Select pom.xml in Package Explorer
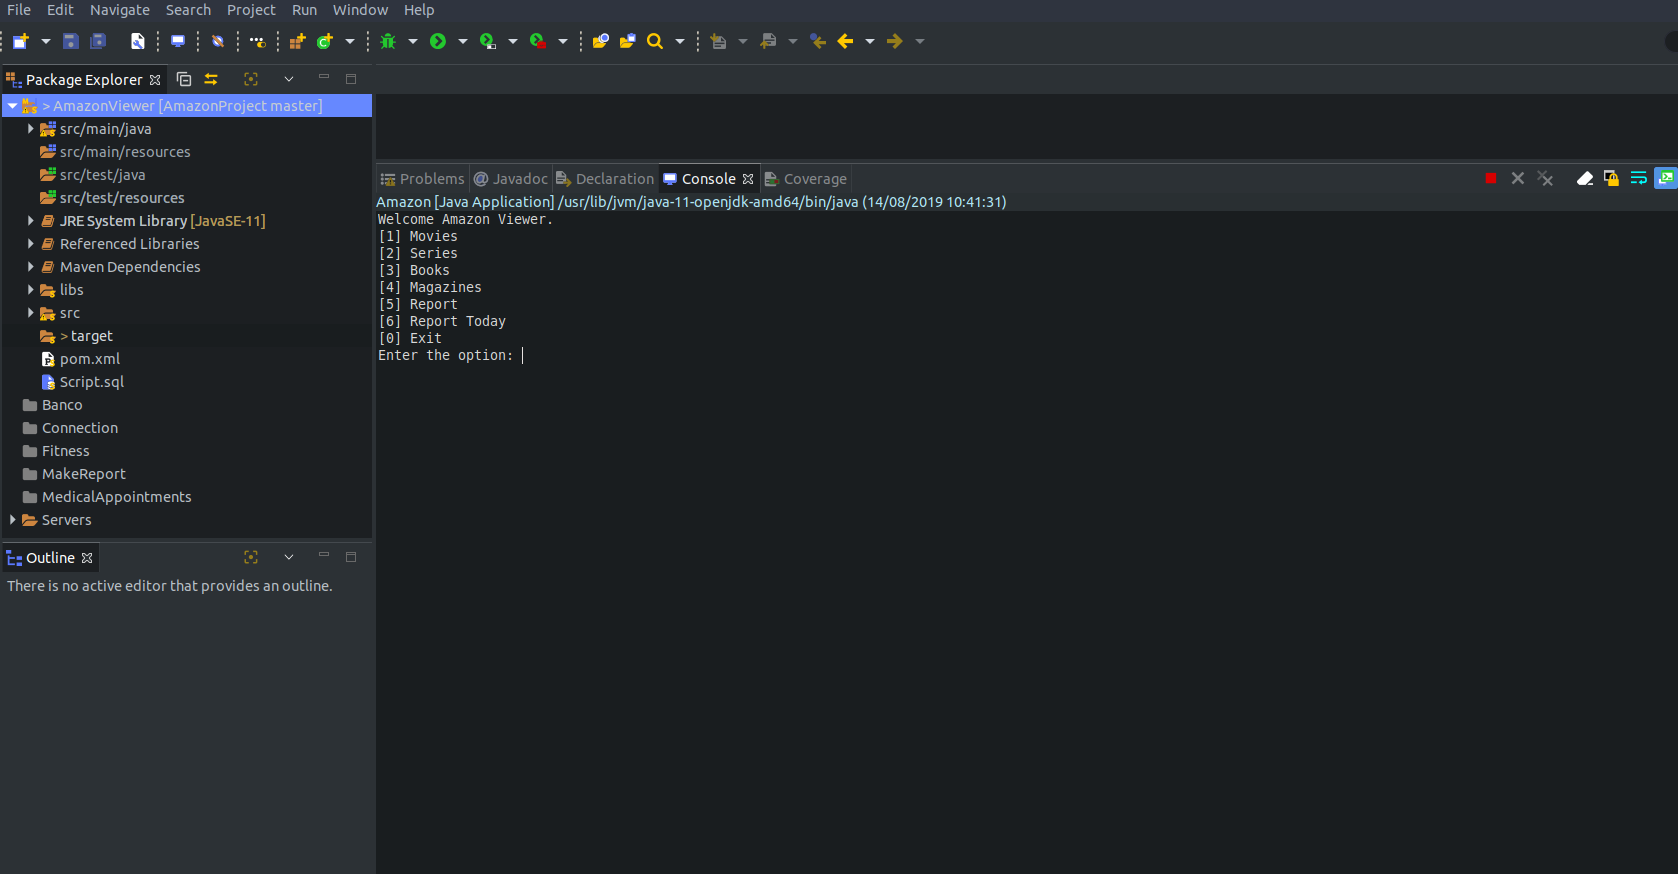 90,359
